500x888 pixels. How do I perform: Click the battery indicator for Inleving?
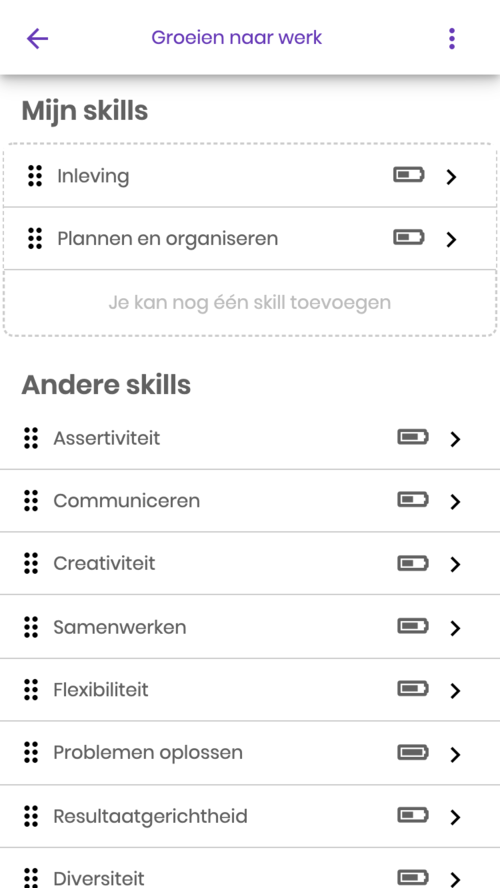pyautogui.click(x=409, y=175)
